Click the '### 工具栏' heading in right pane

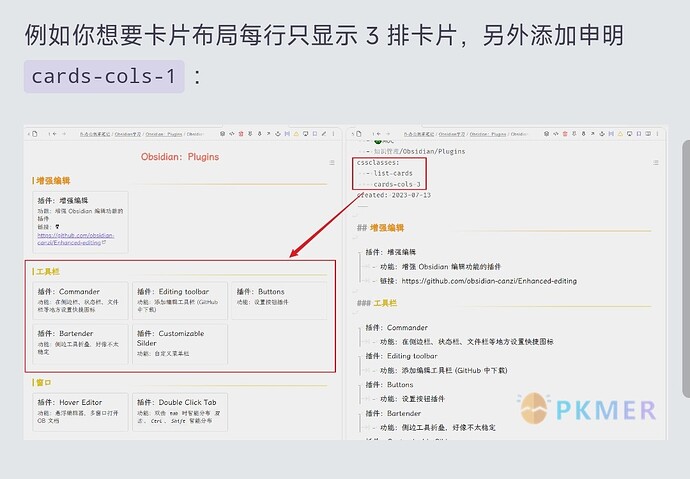[377, 303]
